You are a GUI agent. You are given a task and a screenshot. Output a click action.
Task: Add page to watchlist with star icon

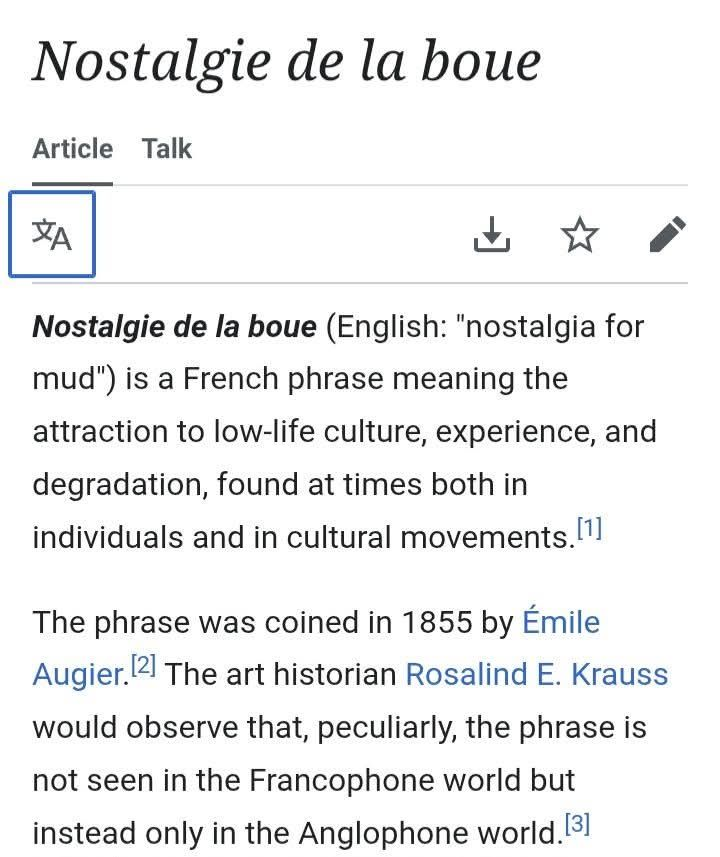(580, 235)
